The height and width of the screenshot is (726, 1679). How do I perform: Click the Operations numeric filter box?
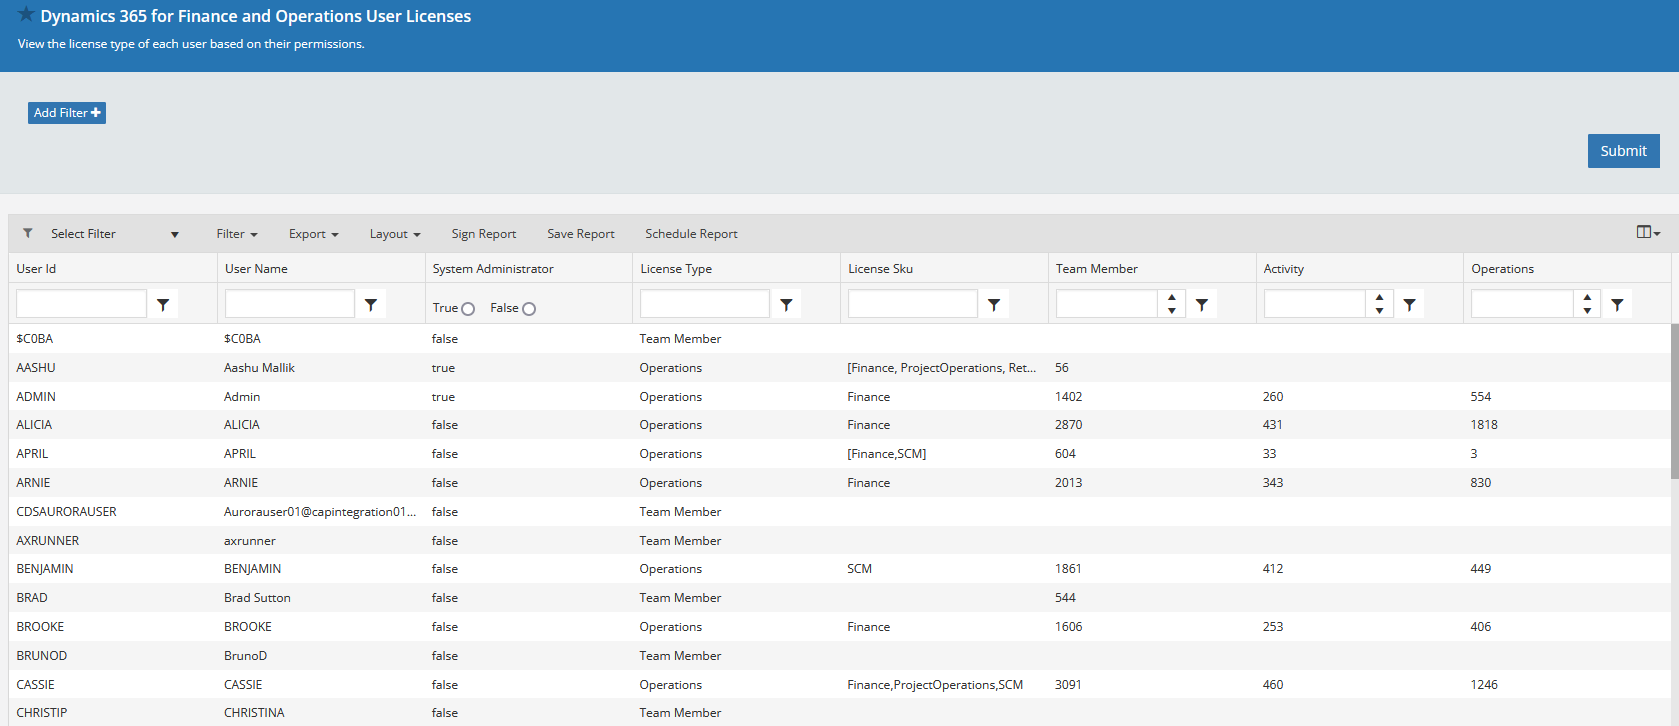(1523, 304)
